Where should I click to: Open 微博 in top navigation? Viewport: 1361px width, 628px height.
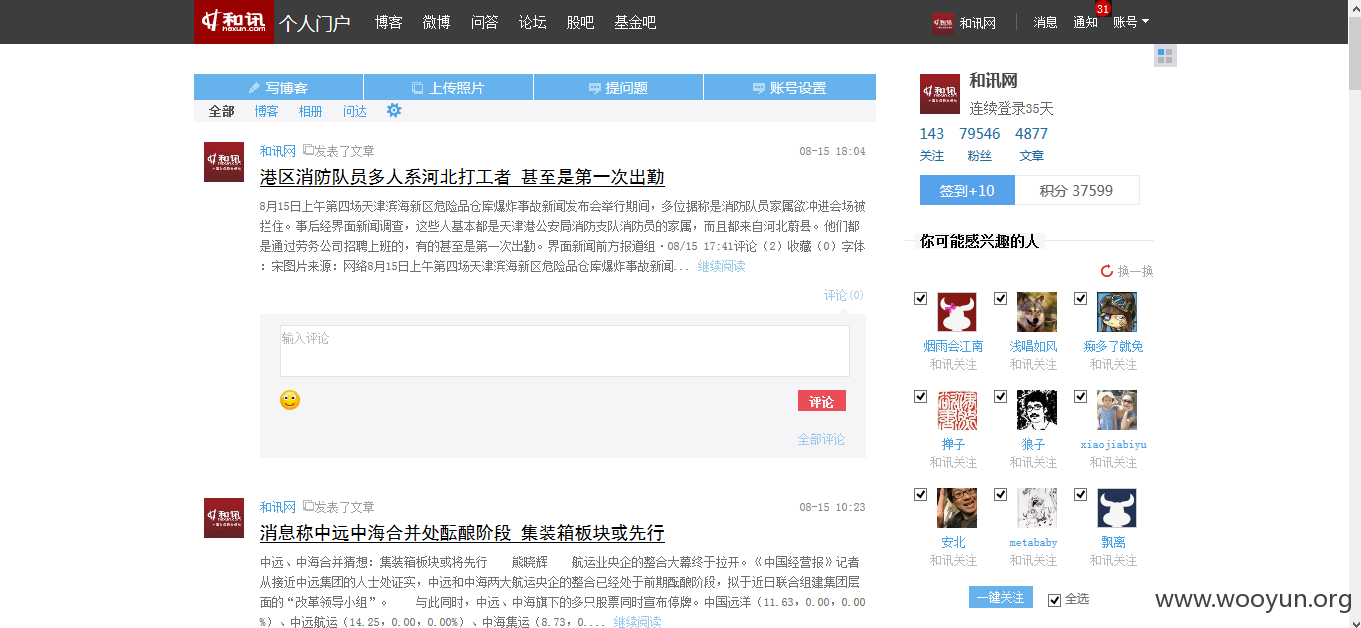[x=437, y=22]
